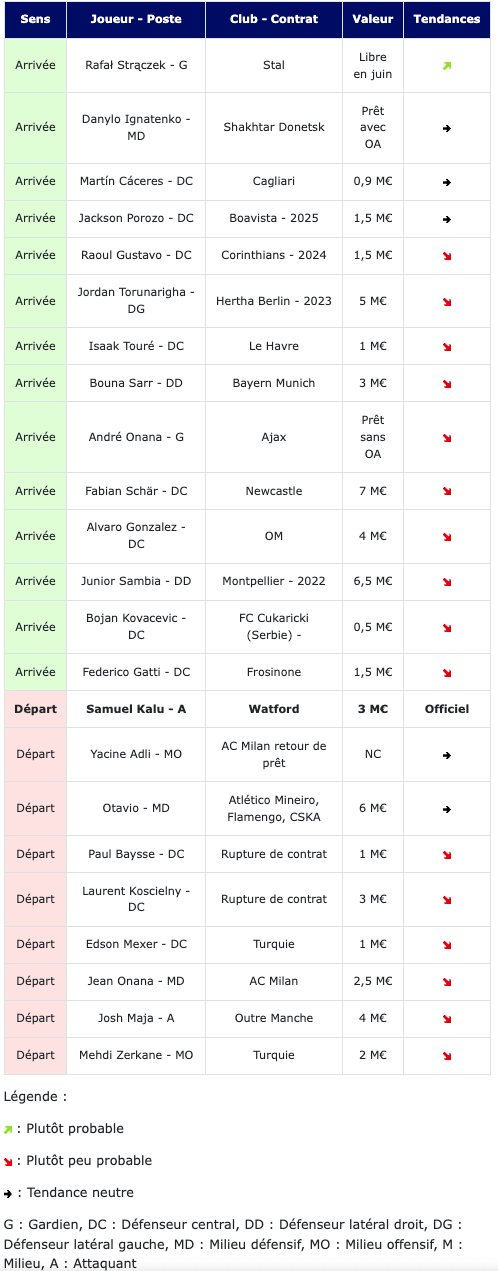Click Jordan Torunarigha - DG player cell
This screenshot has width=498, height=1271.
coord(136,301)
